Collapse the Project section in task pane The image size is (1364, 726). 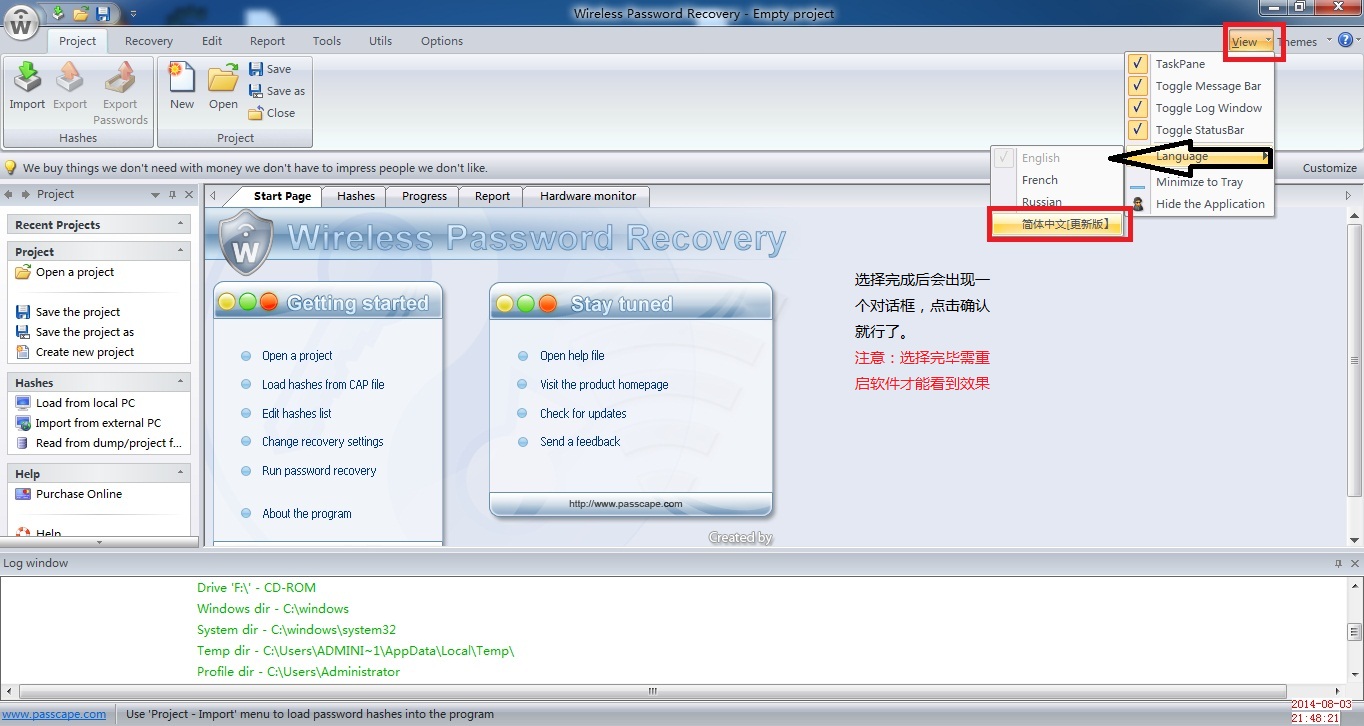click(x=181, y=251)
